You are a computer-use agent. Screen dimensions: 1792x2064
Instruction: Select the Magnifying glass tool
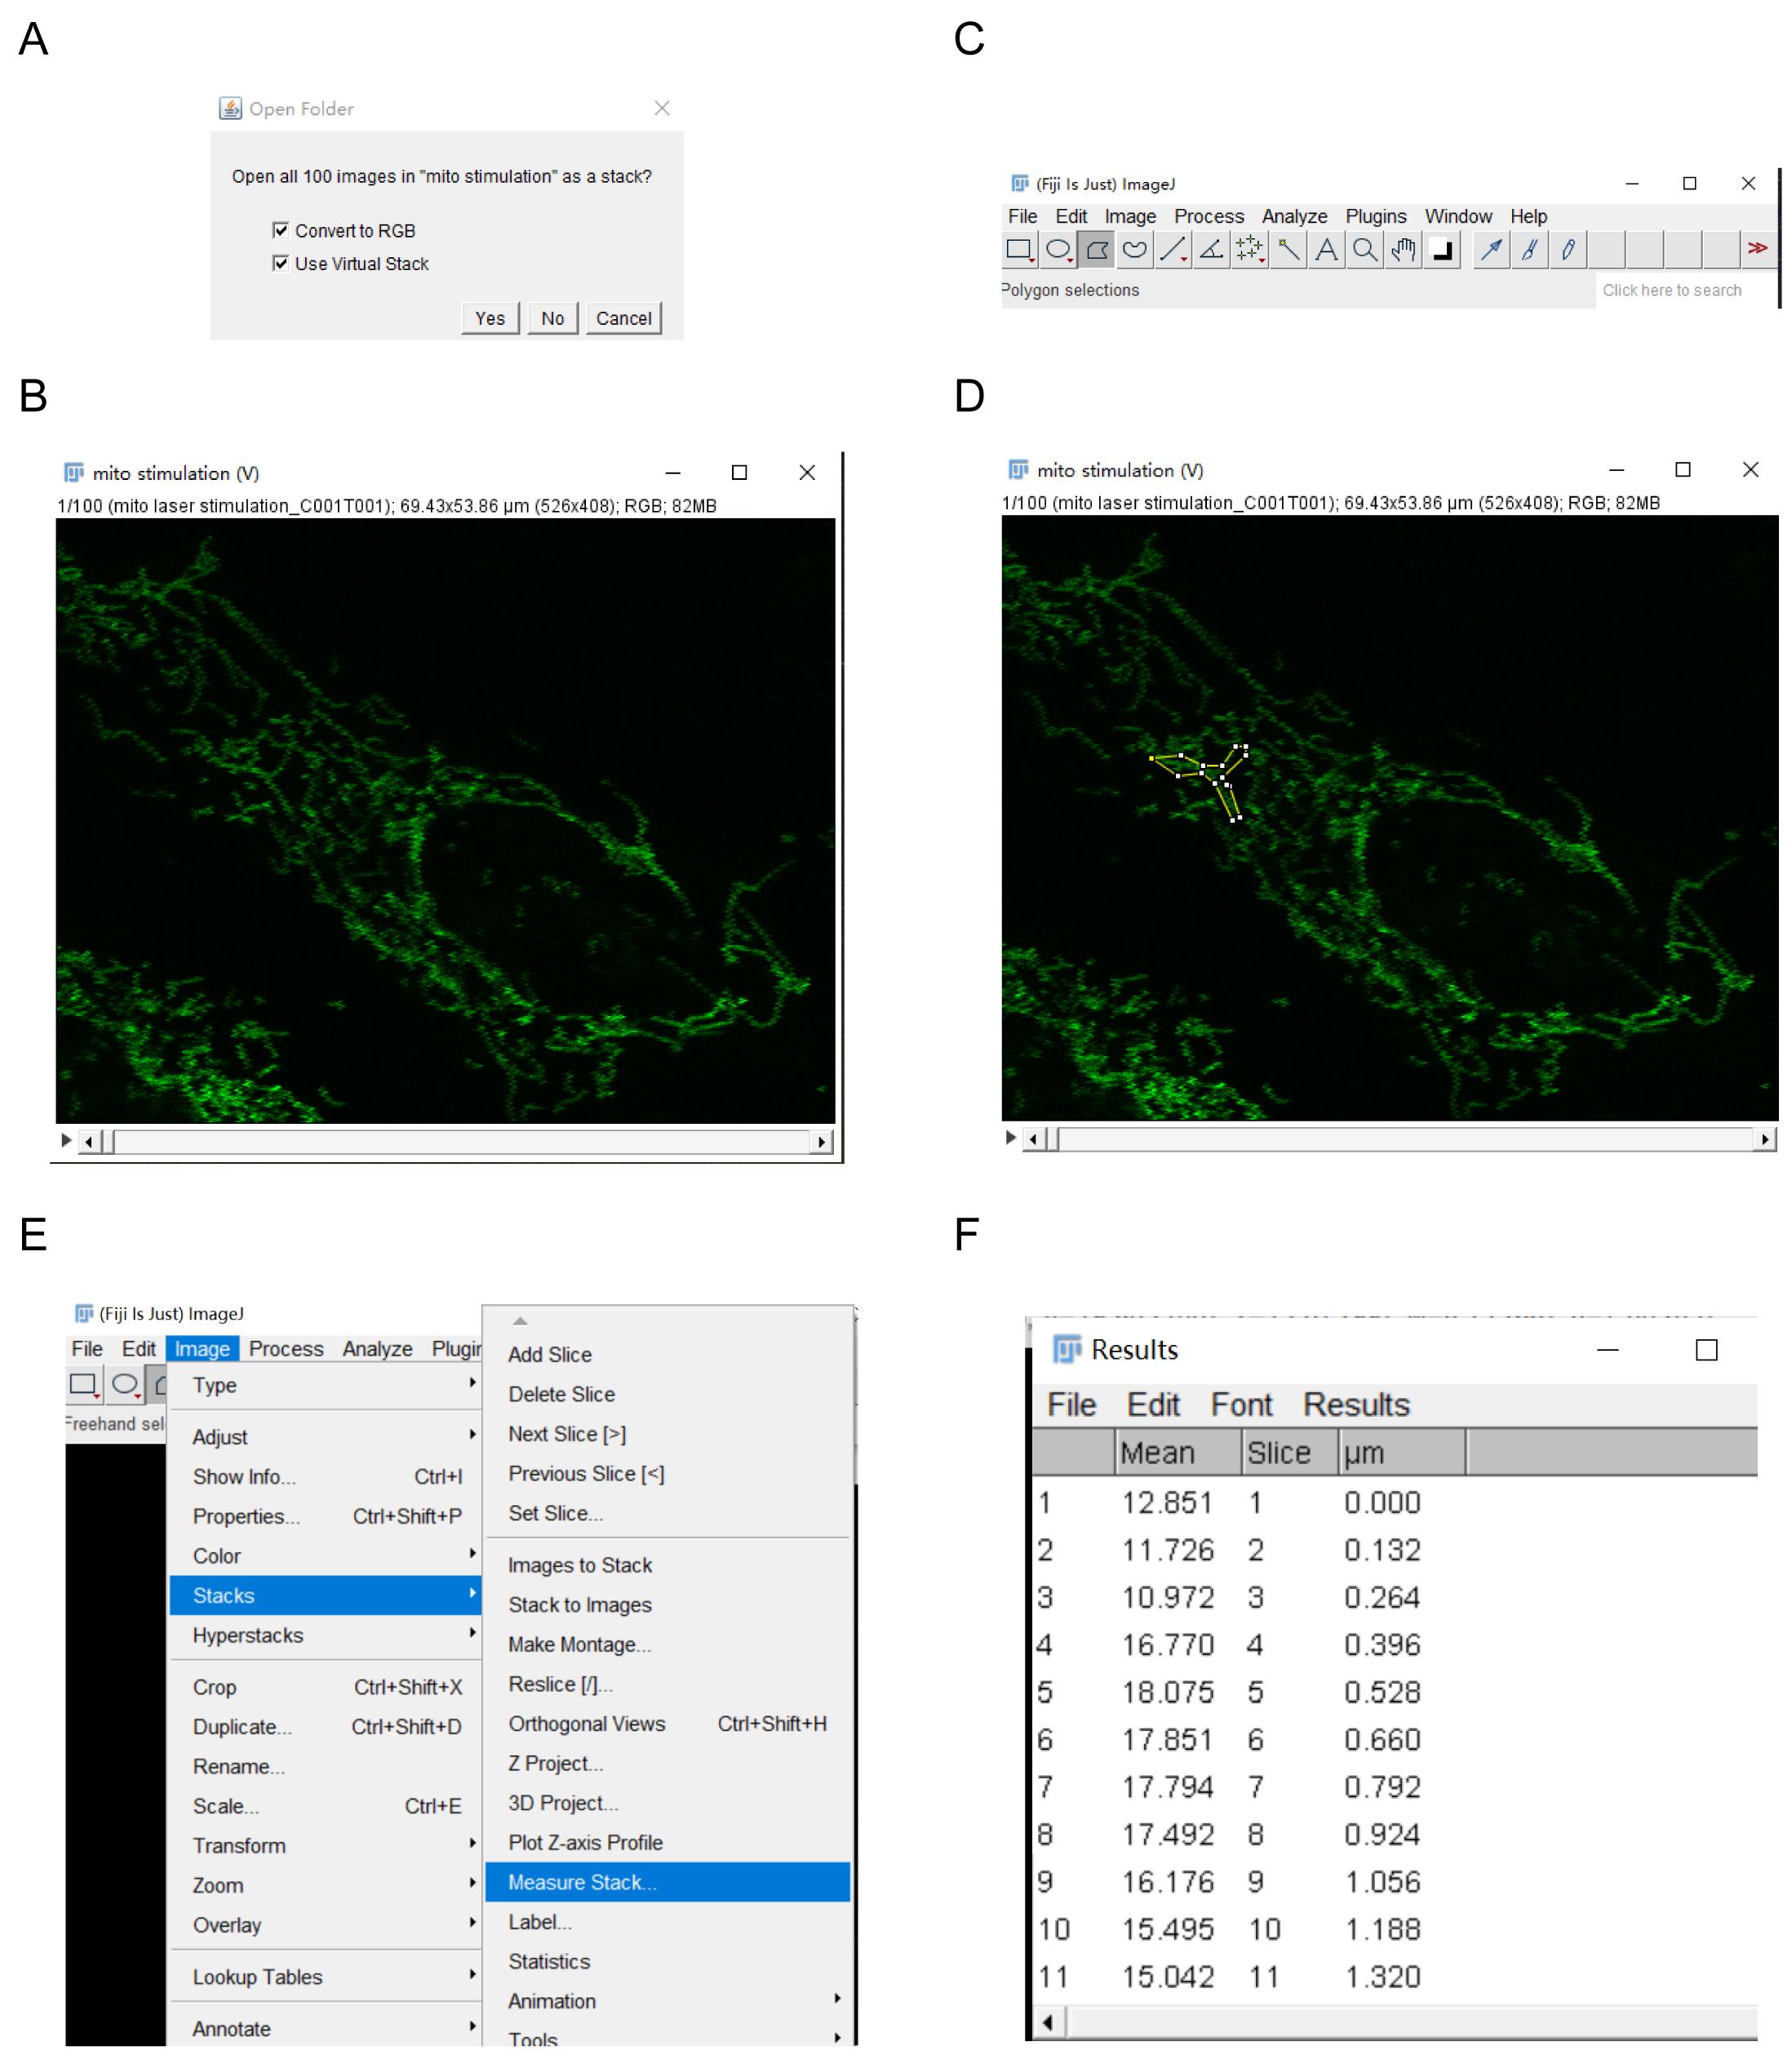click(1365, 249)
